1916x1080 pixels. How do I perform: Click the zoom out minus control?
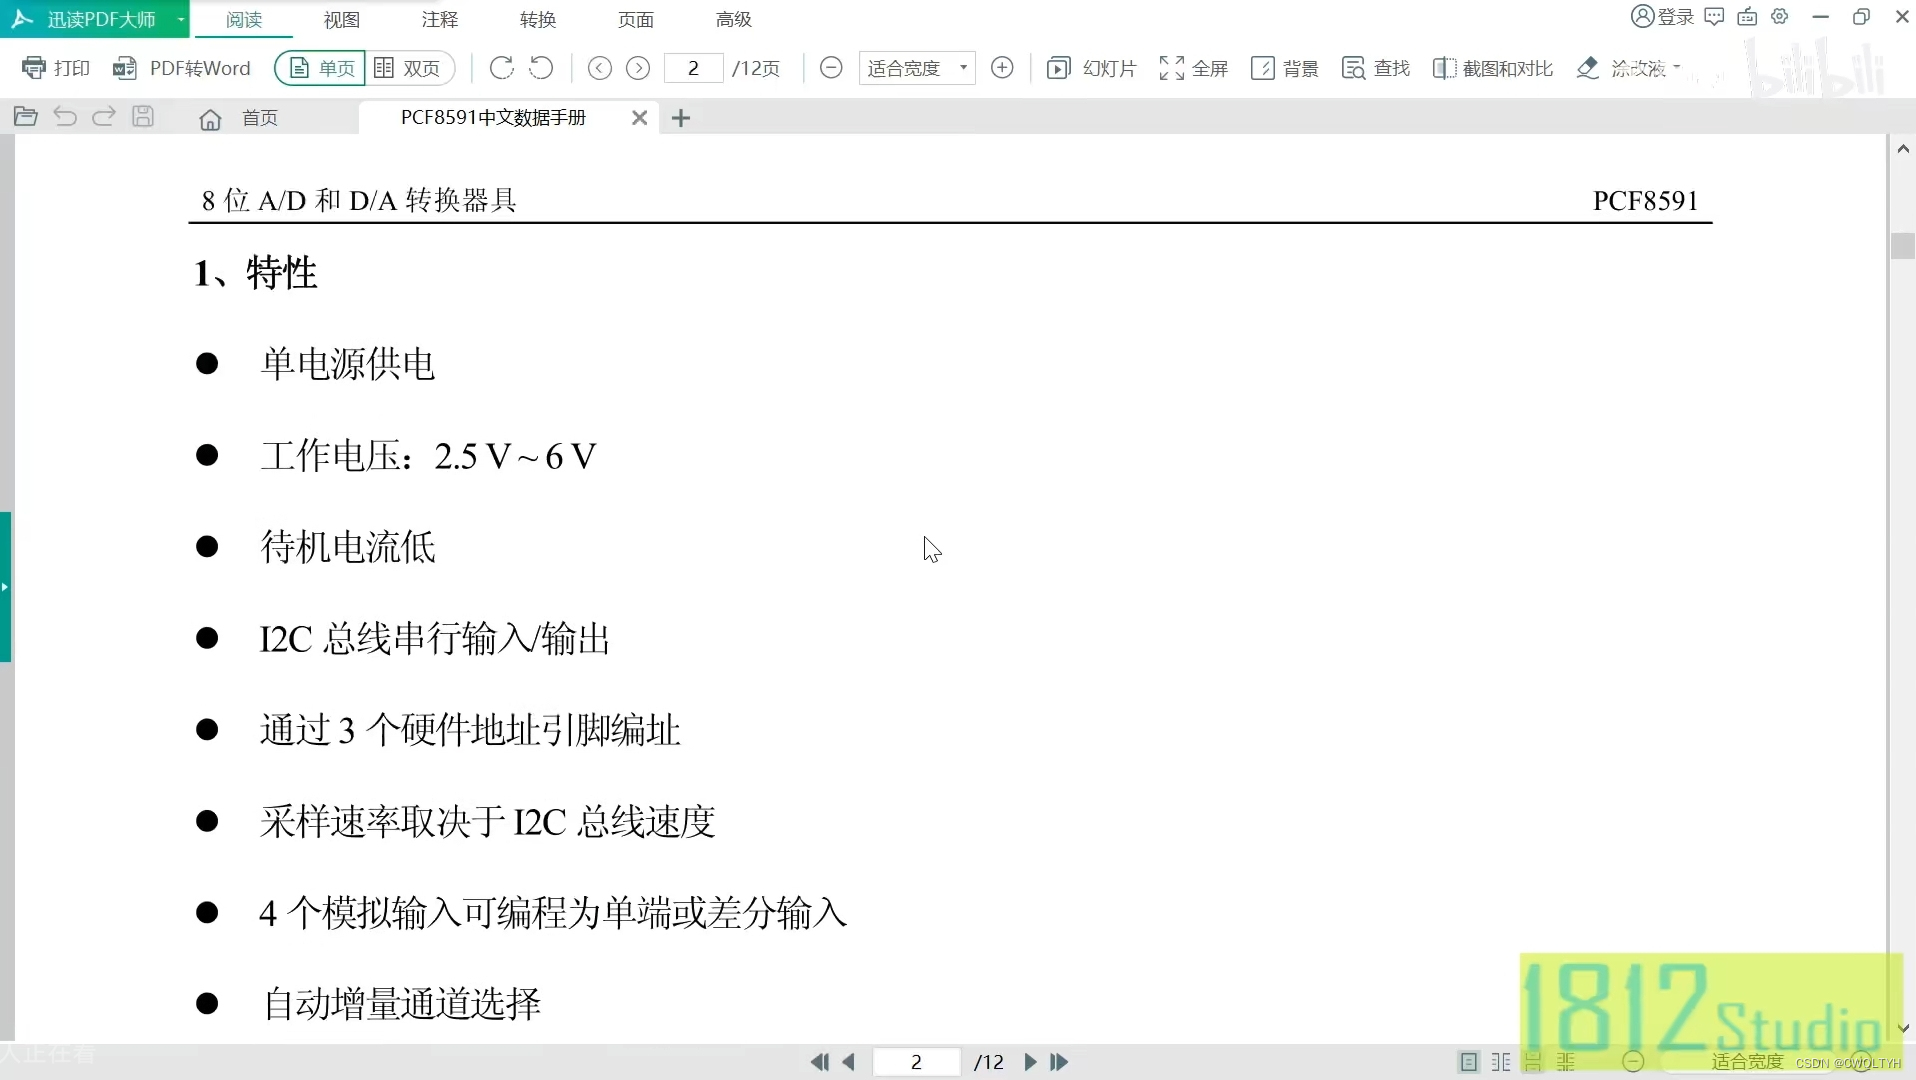[831, 68]
